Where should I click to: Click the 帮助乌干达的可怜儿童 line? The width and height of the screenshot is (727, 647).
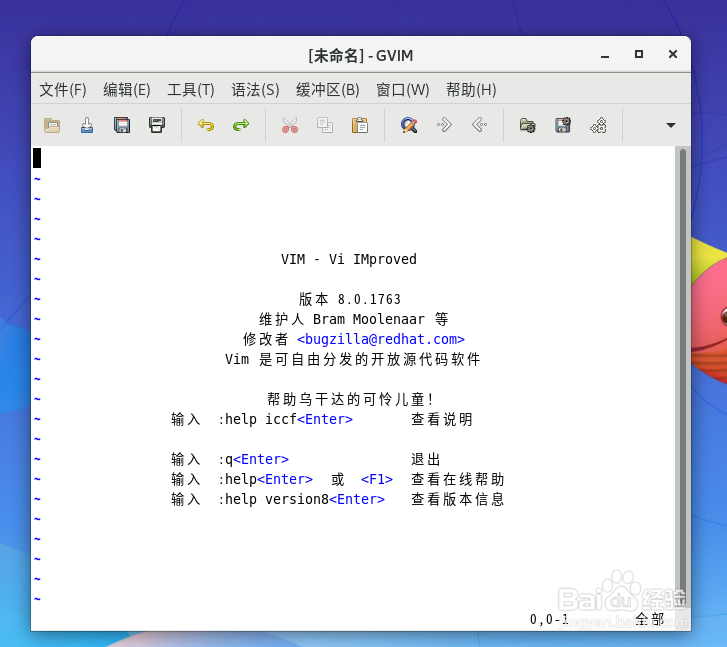(x=351, y=399)
